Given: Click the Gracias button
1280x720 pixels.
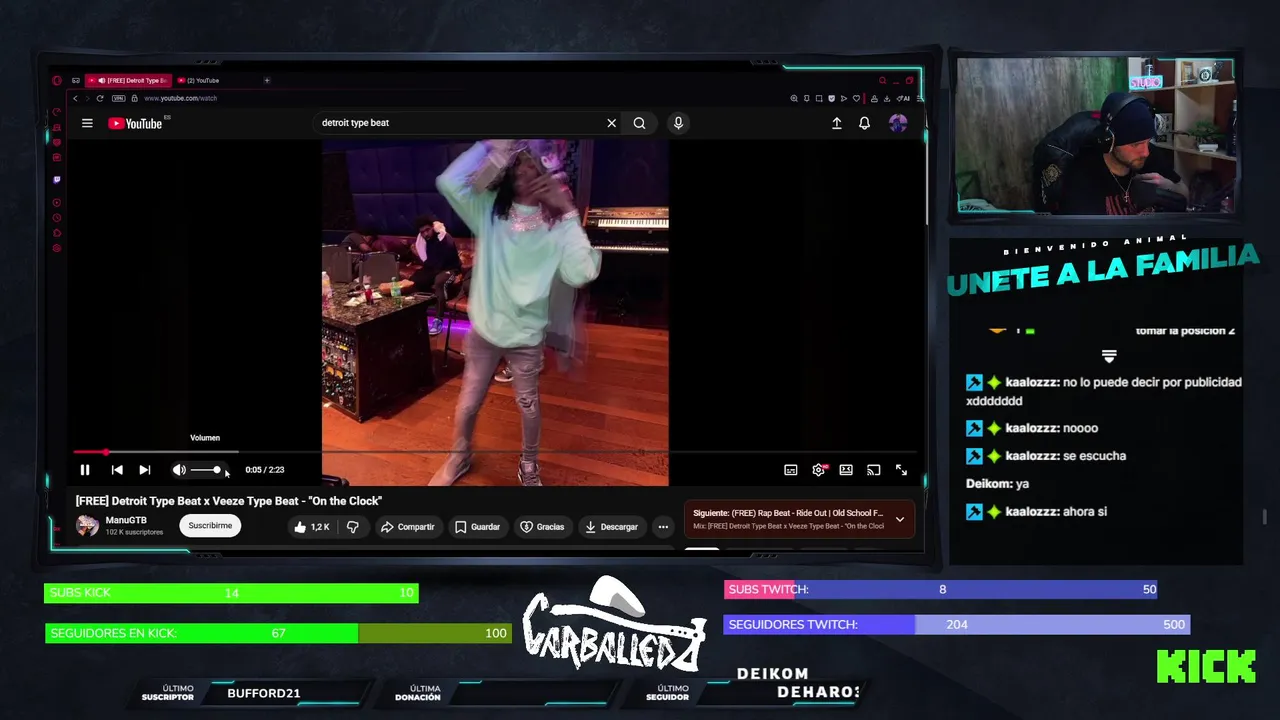Looking at the screenshot, I should coord(542,527).
